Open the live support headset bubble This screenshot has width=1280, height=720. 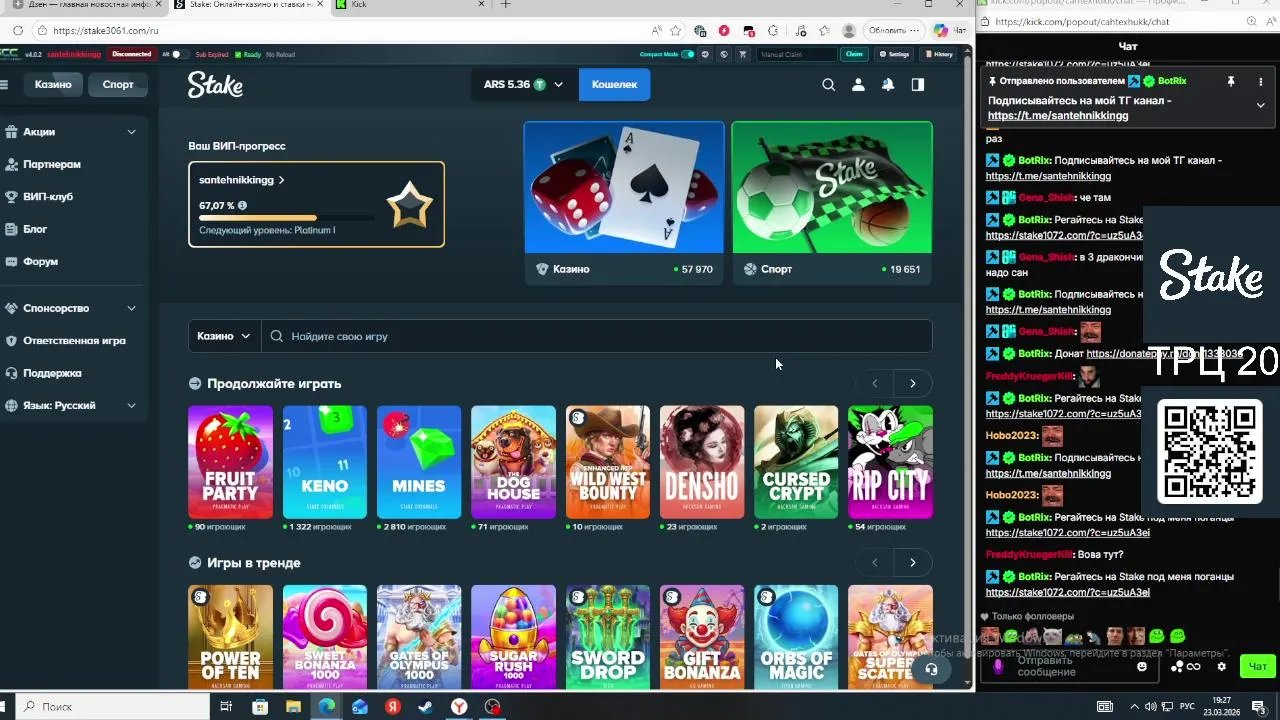click(931, 669)
